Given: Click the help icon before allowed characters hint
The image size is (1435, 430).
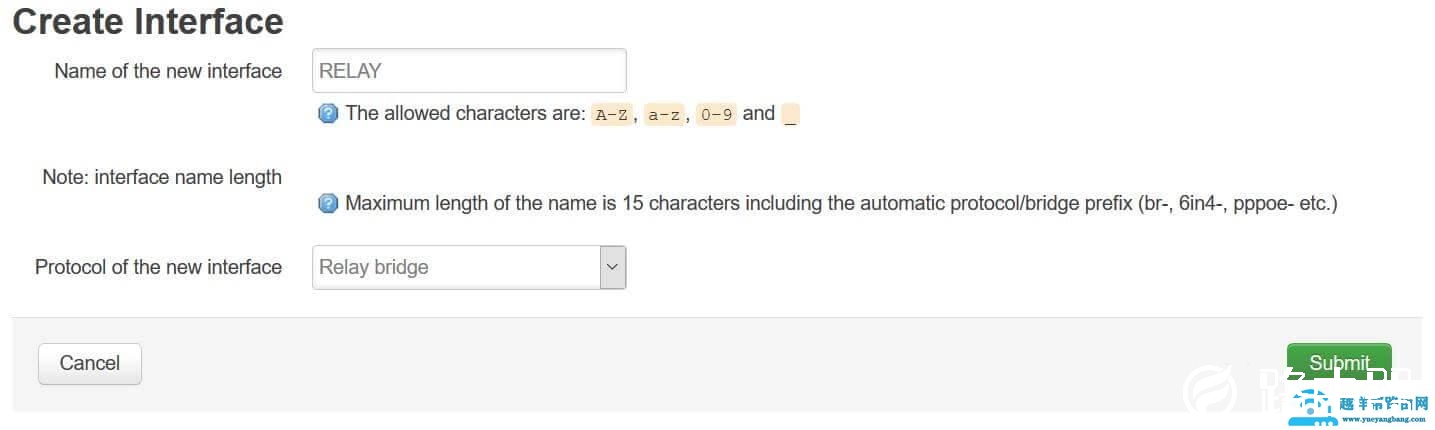Looking at the screenshot, I should 328,114.
